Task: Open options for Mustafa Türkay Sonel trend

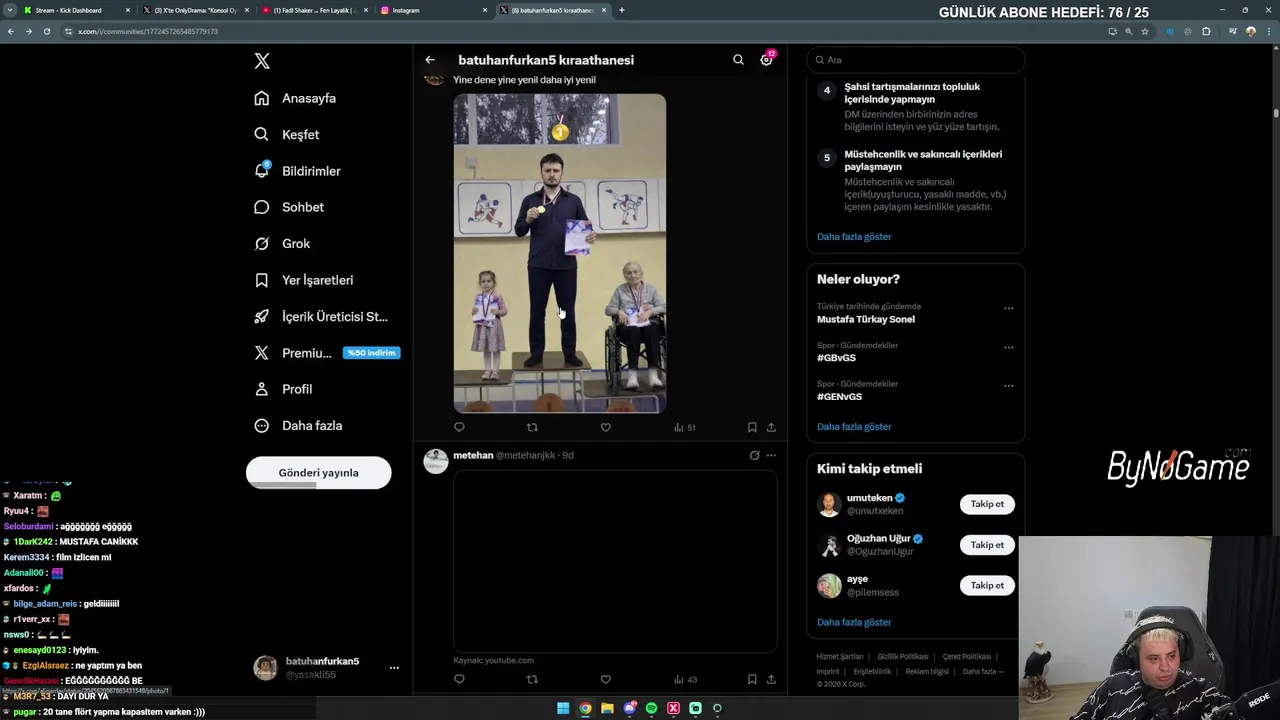Action: click(1008, 308)
